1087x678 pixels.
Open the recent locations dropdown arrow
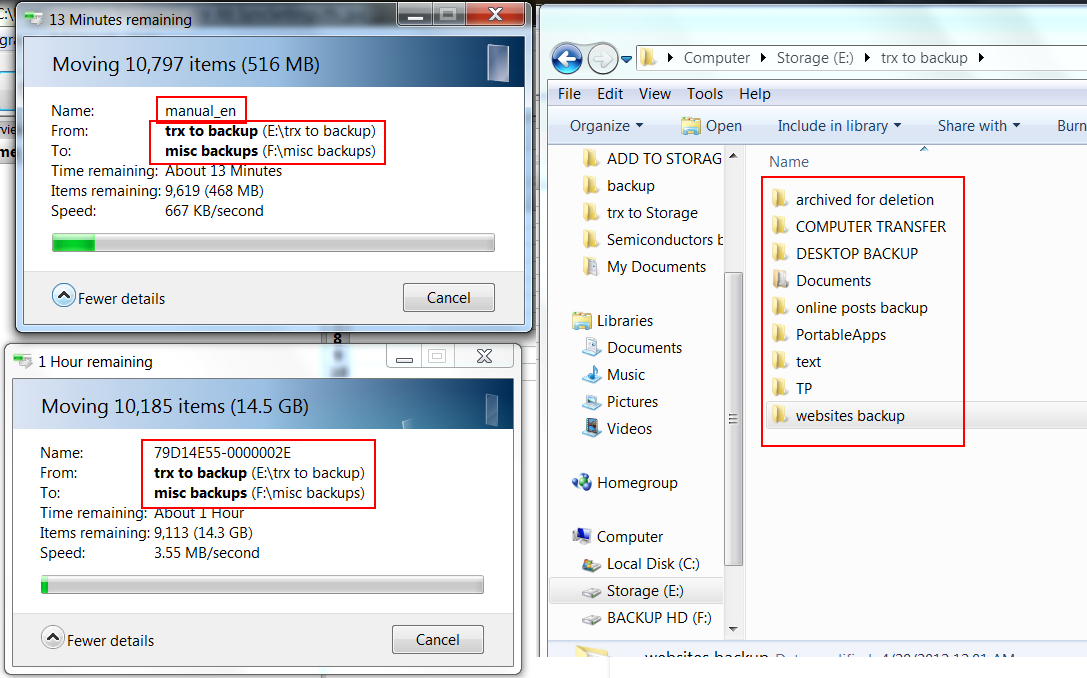coord(627,60)
